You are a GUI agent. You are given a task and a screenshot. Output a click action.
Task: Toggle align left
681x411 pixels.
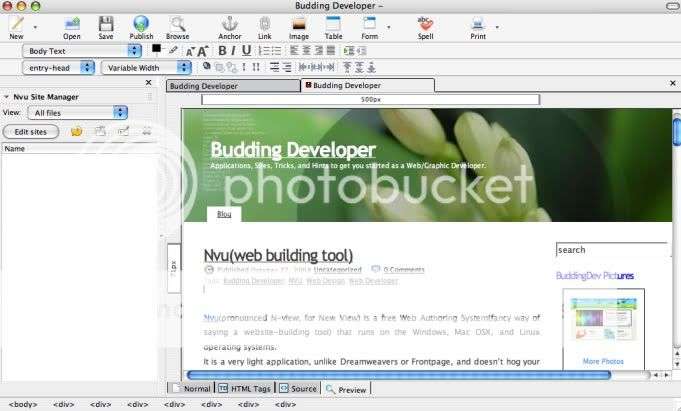[x=294, y=50]
